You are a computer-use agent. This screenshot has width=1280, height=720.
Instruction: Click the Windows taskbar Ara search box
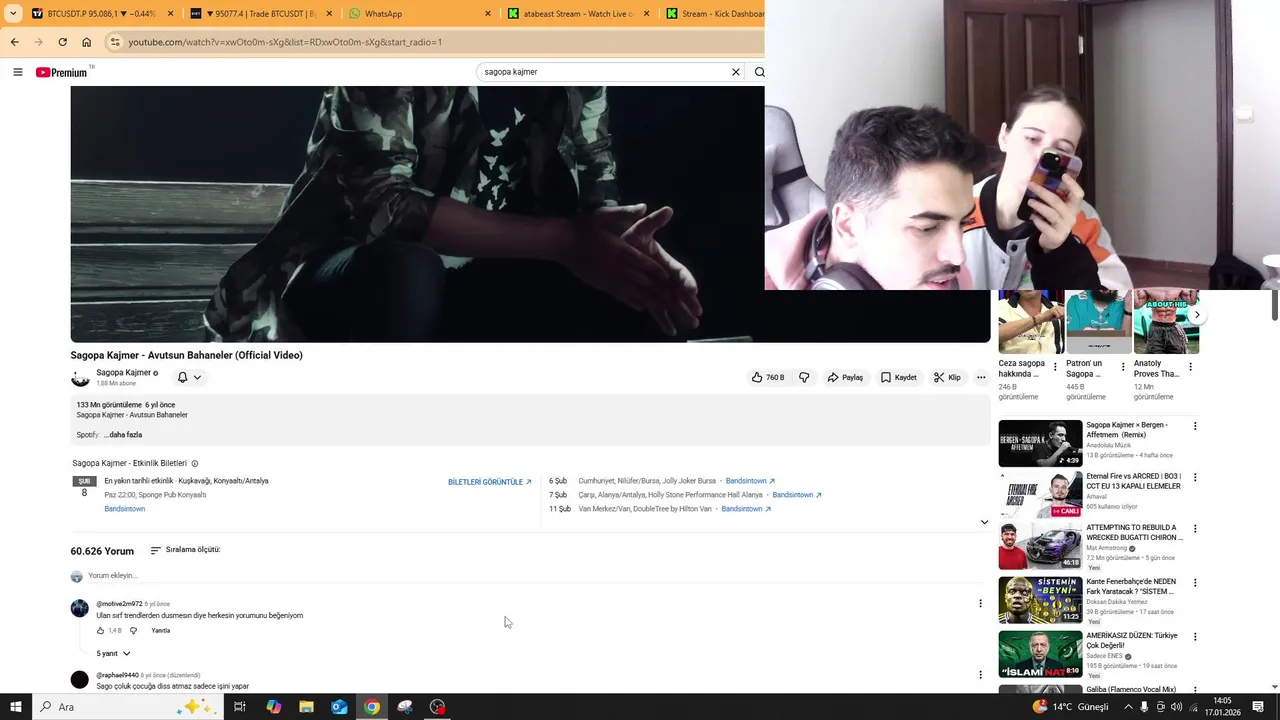tap(128, 707)
